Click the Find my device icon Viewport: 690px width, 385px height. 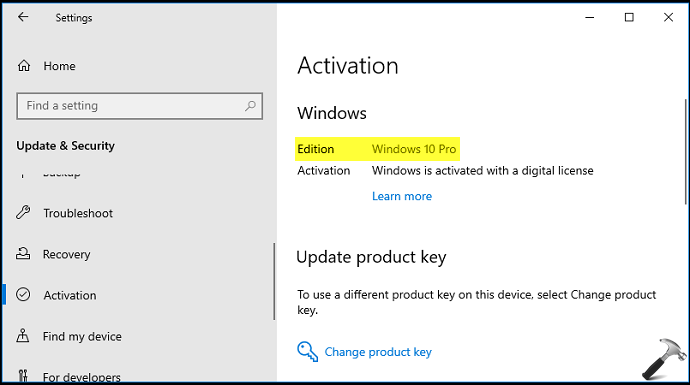point(23,336)
